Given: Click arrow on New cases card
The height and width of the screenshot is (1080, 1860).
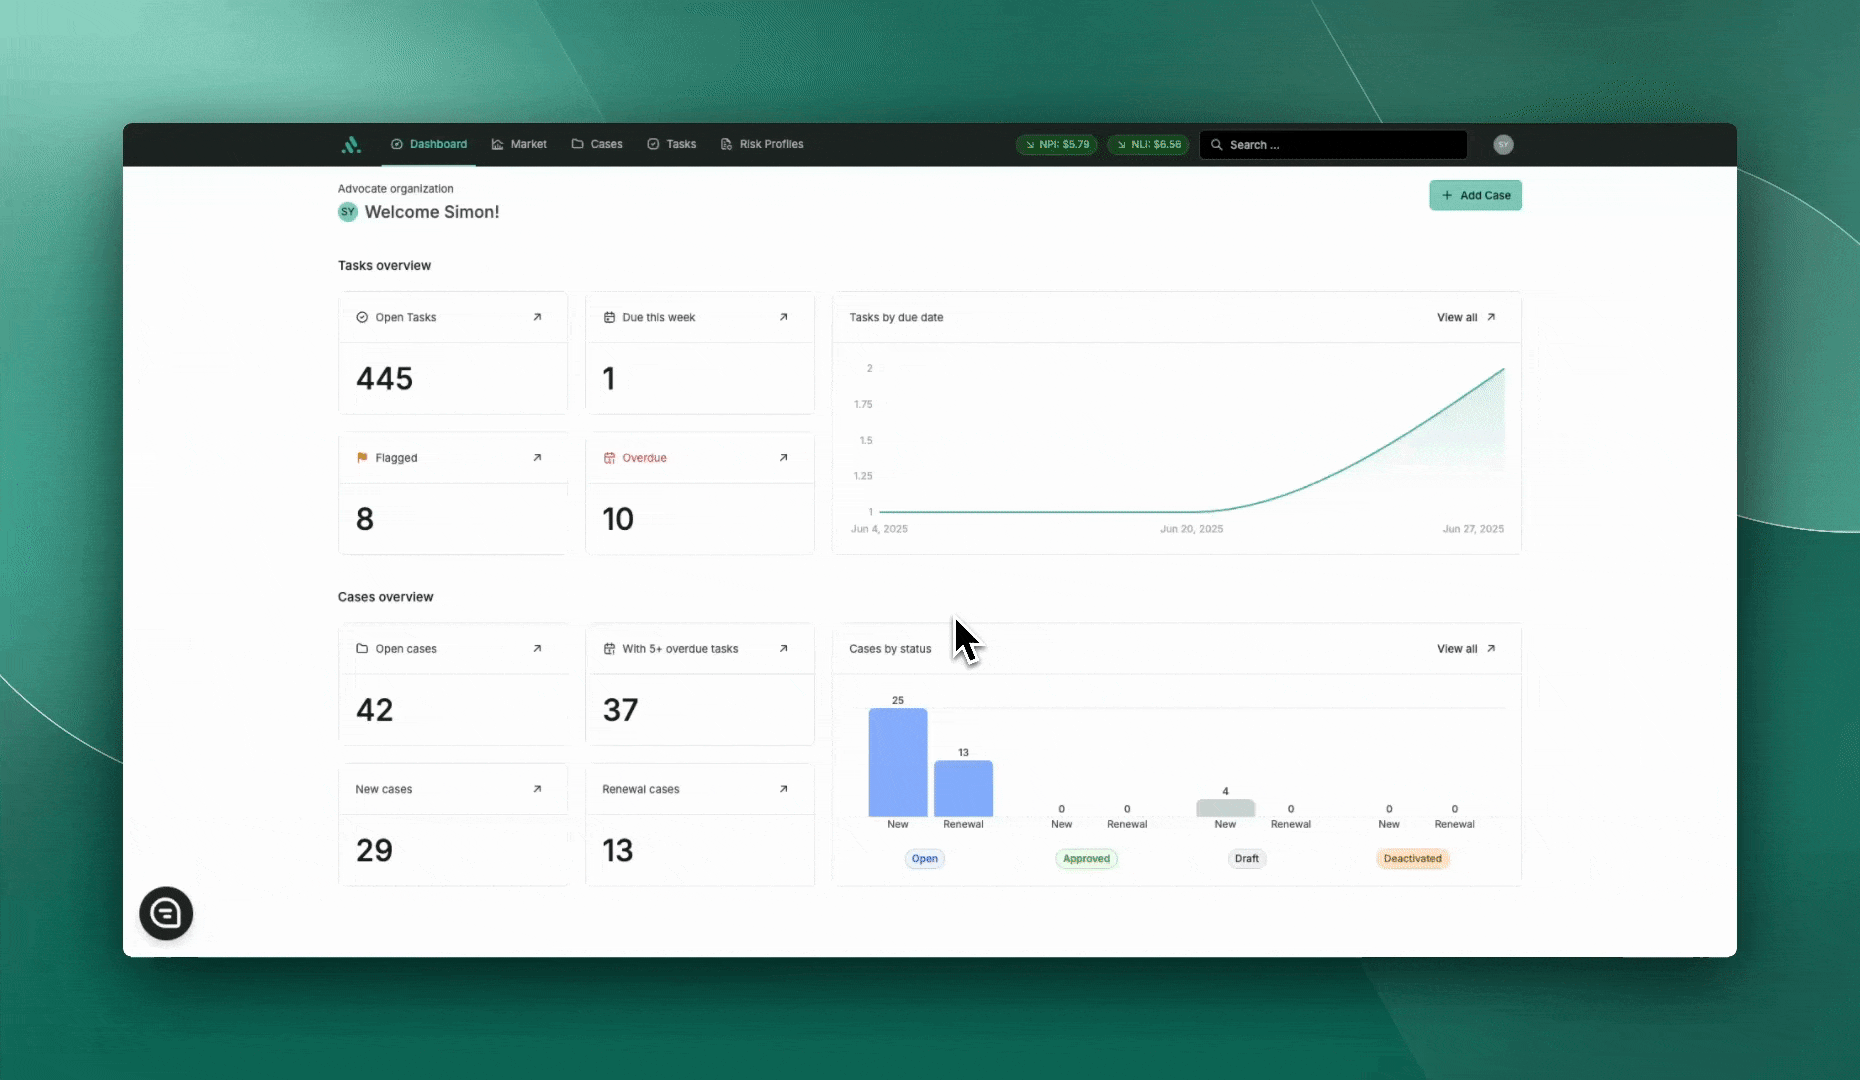Looking at the screenshot, I should pyautogui.click(x=537, y=789).
